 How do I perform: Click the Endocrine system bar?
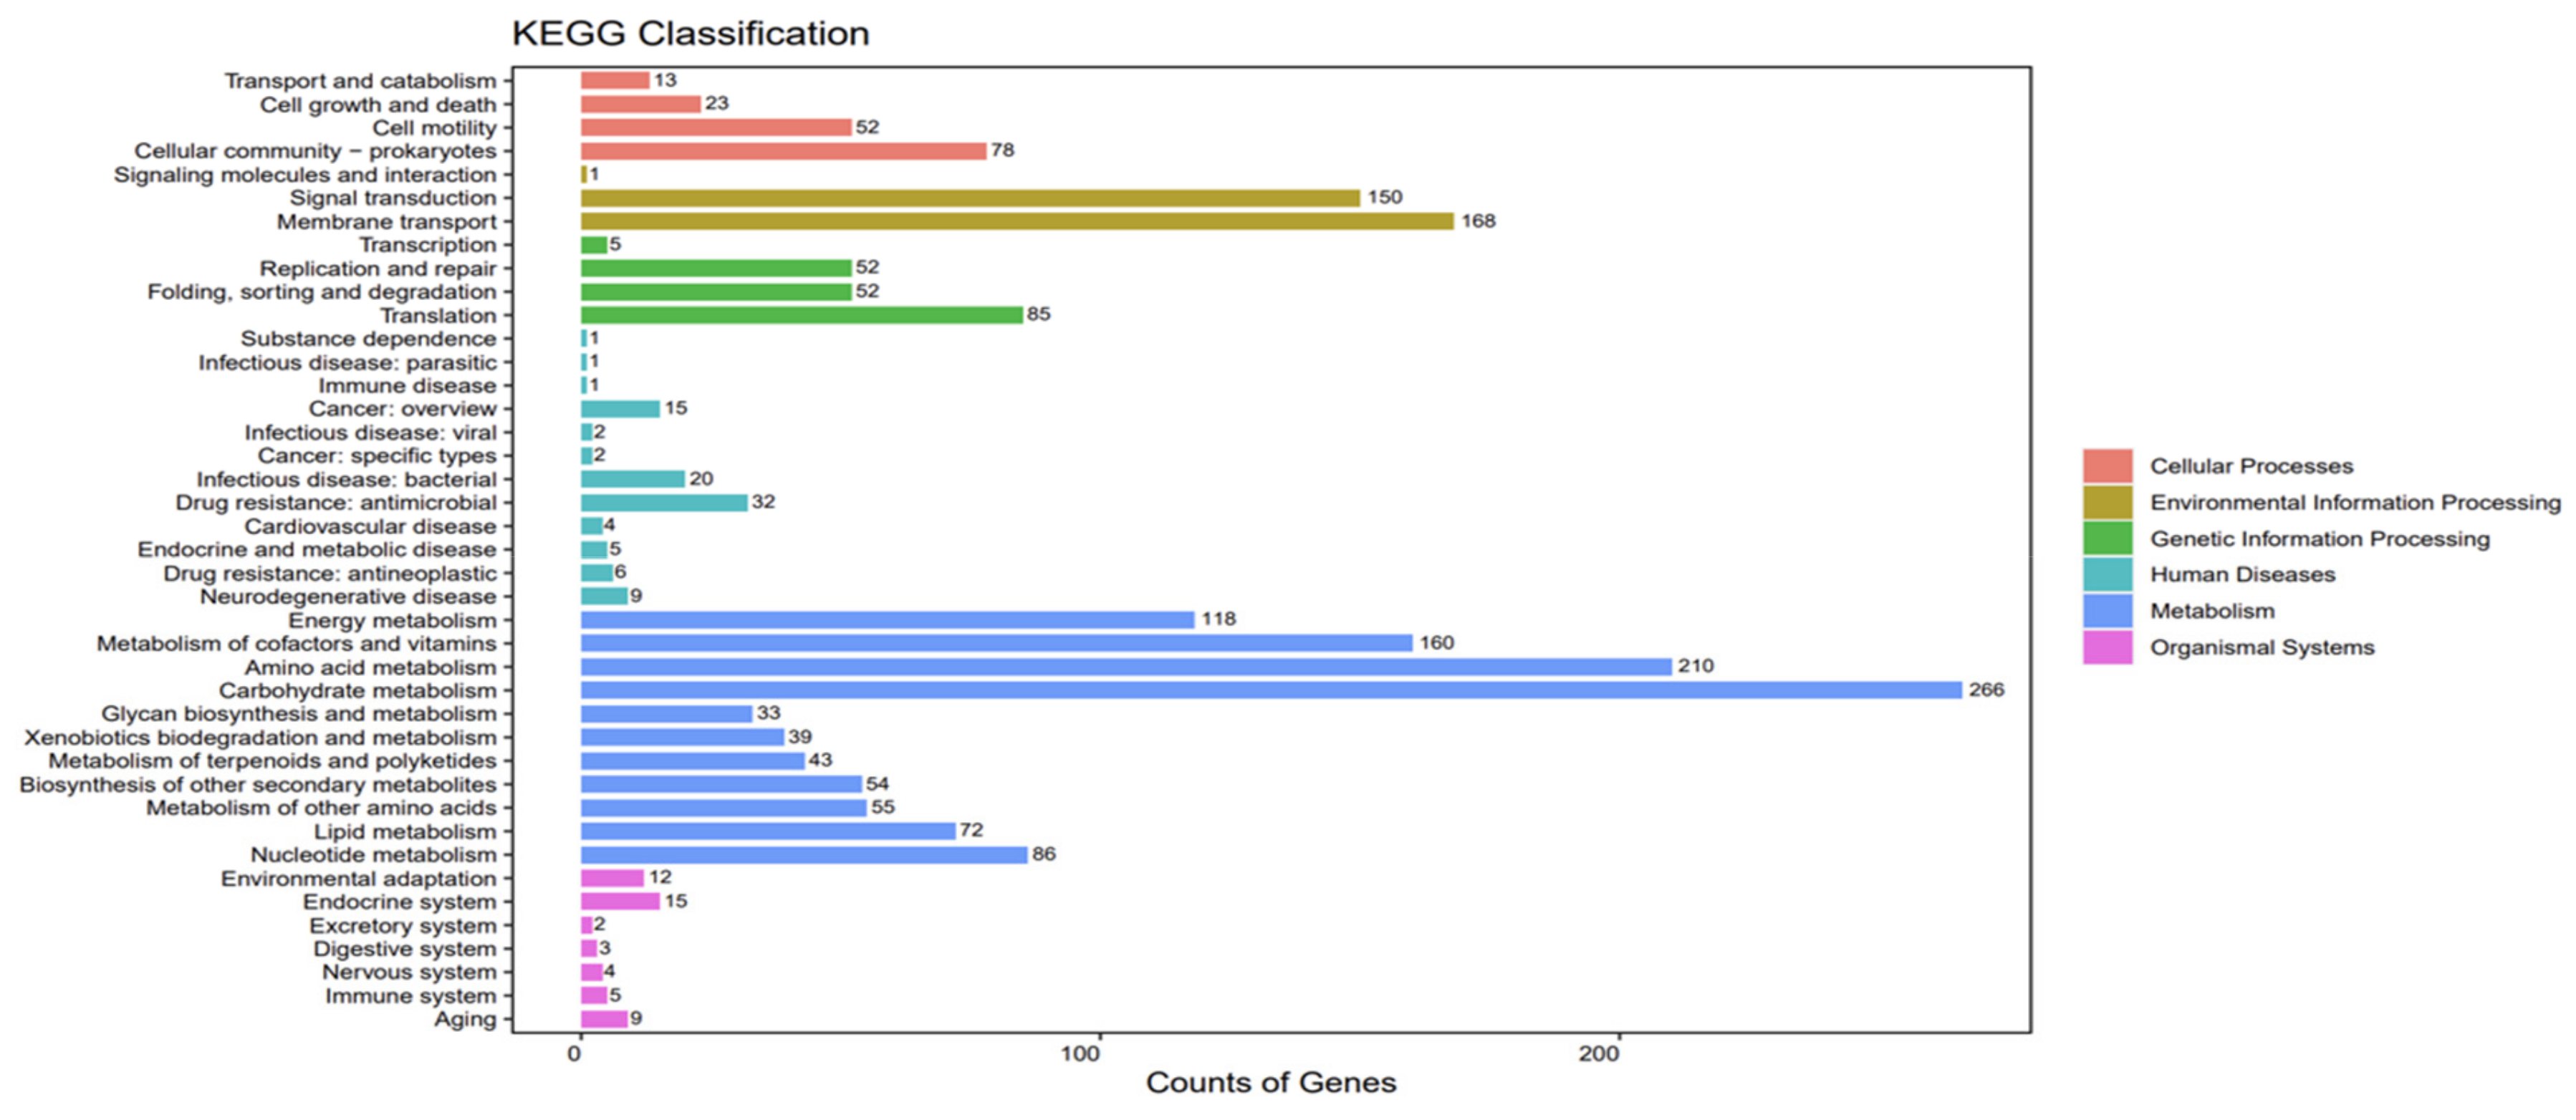tap(620, 902)
